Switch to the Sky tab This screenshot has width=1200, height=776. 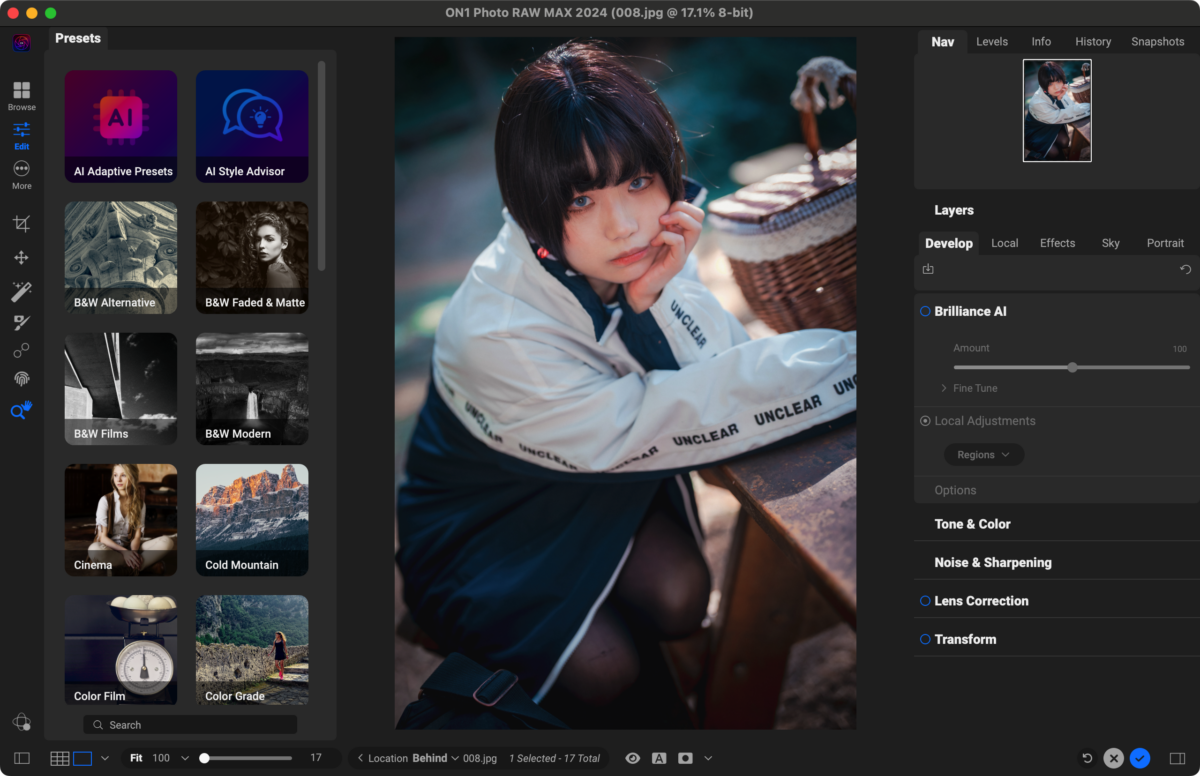pos(1111,243)
